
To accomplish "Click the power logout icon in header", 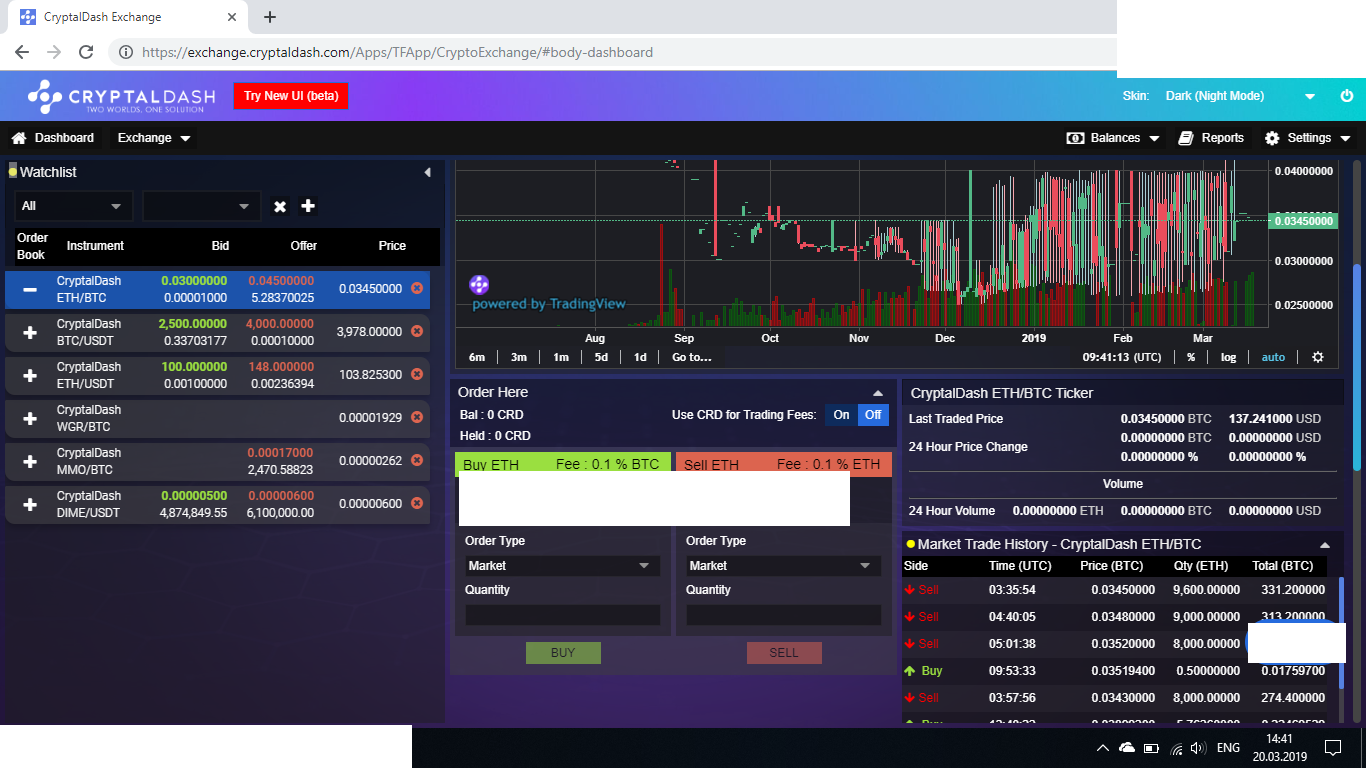I will [x=1347, y=96].
